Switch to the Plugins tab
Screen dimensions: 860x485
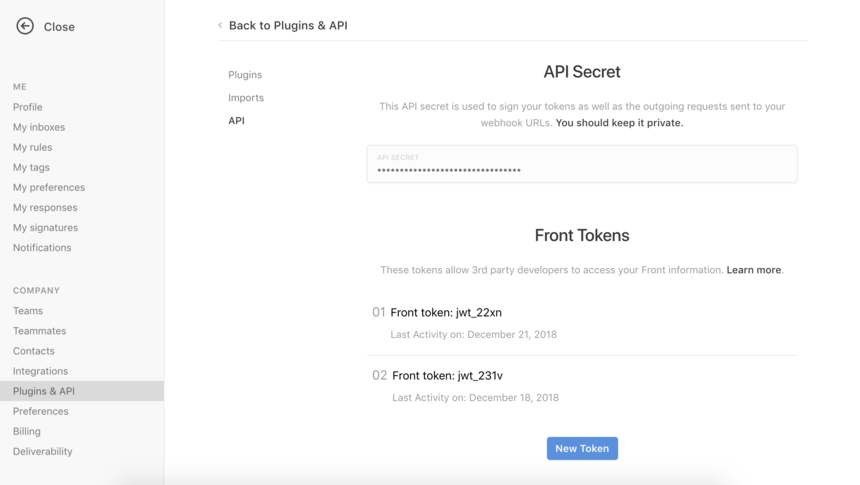pos(245,75)
